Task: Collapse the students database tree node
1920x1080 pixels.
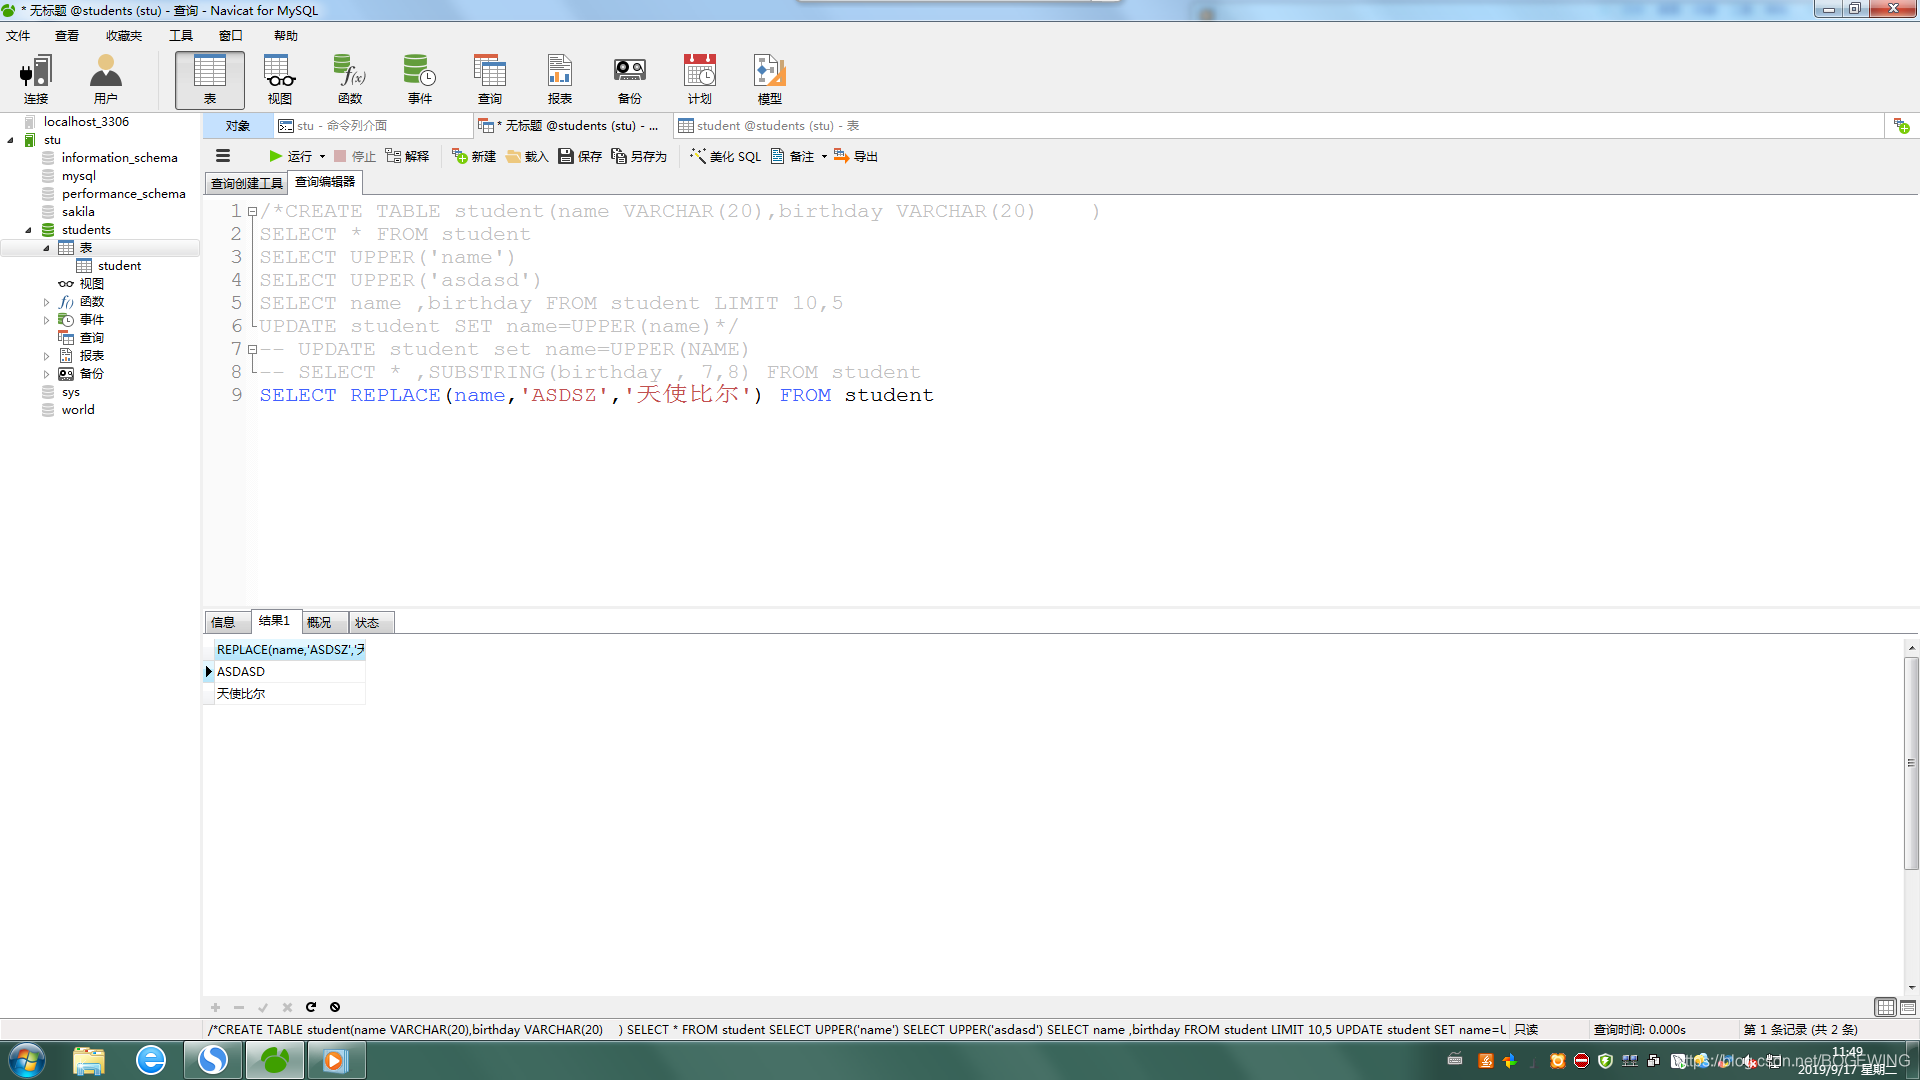Action: click(x=29, y=230)
